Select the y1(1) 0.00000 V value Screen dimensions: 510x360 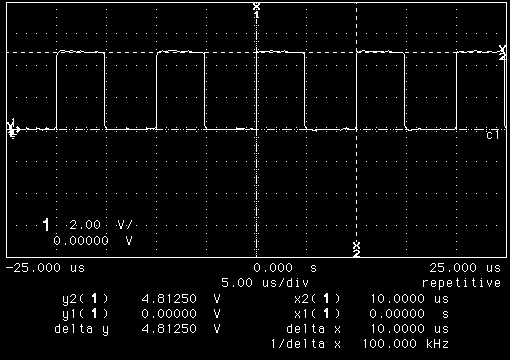(181, 314)
